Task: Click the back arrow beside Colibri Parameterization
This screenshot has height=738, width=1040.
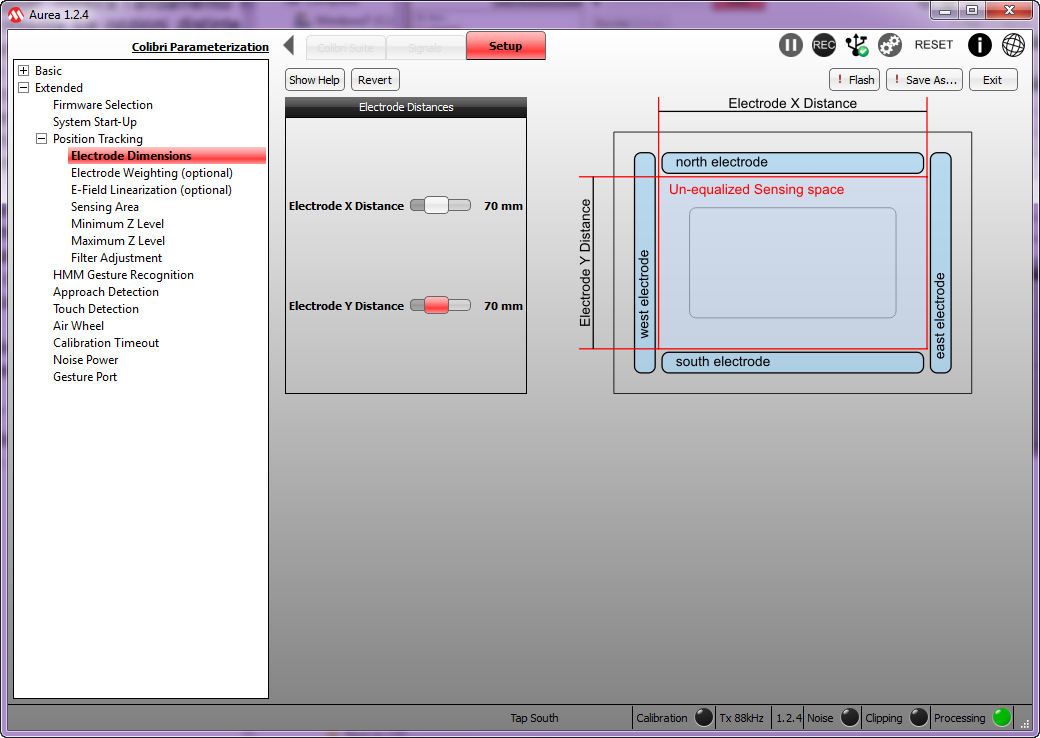Action: (288, 45)
